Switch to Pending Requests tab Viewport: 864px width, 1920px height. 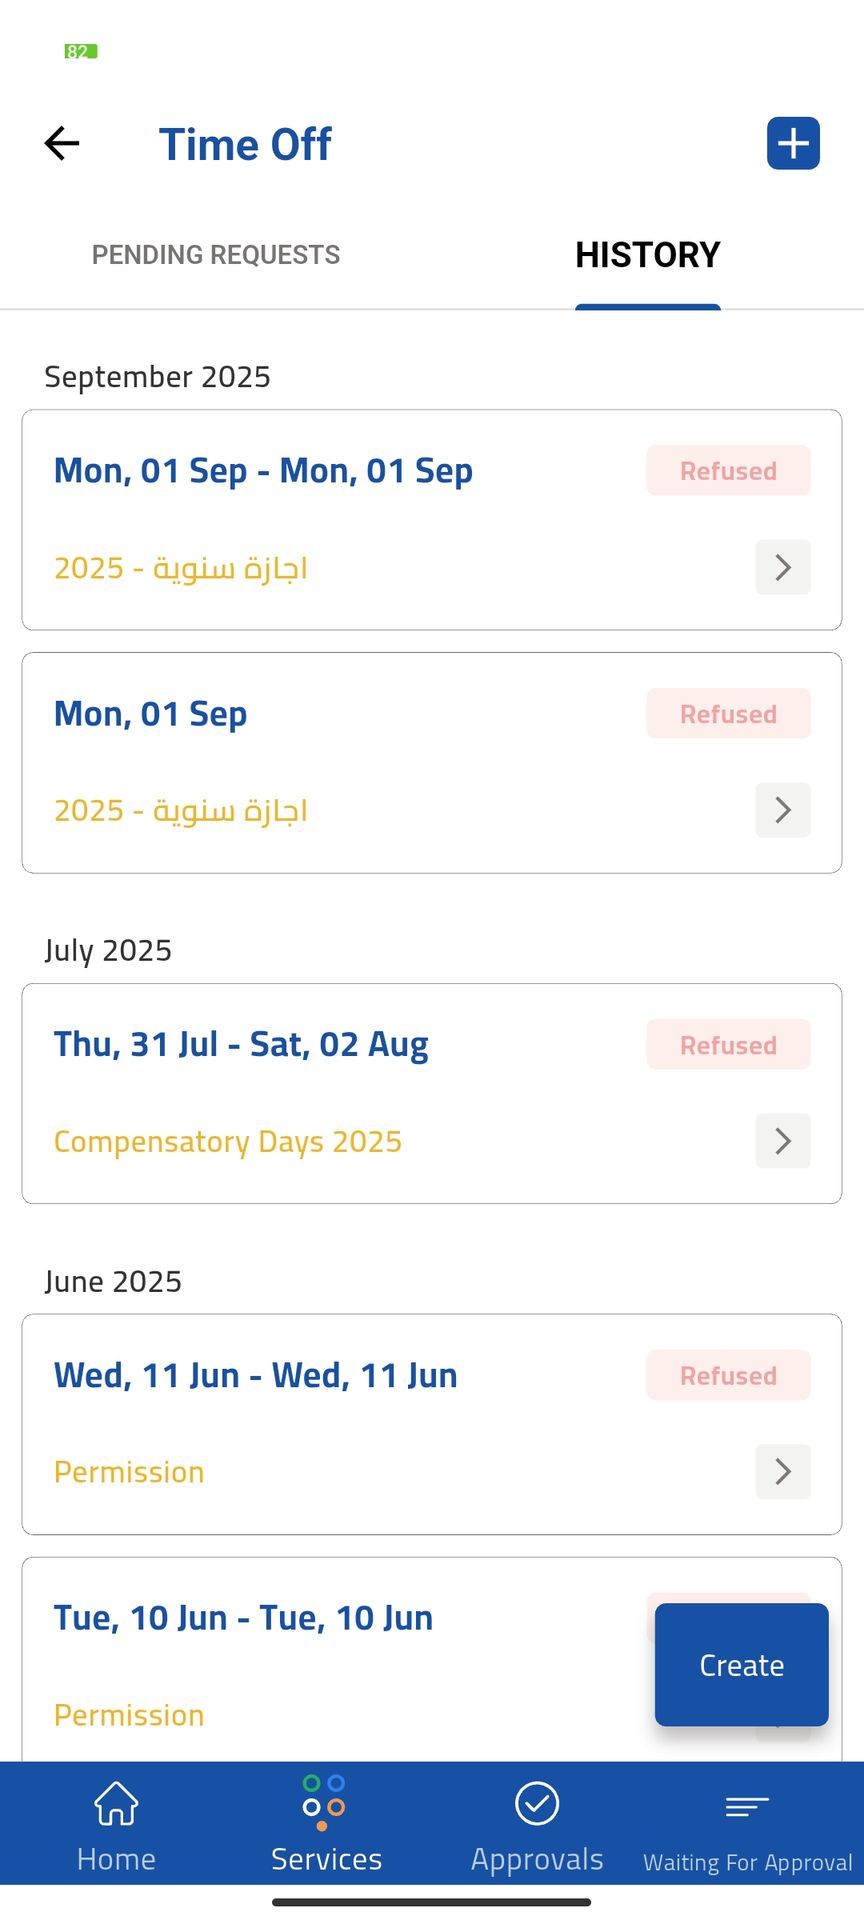click(216, 255)
